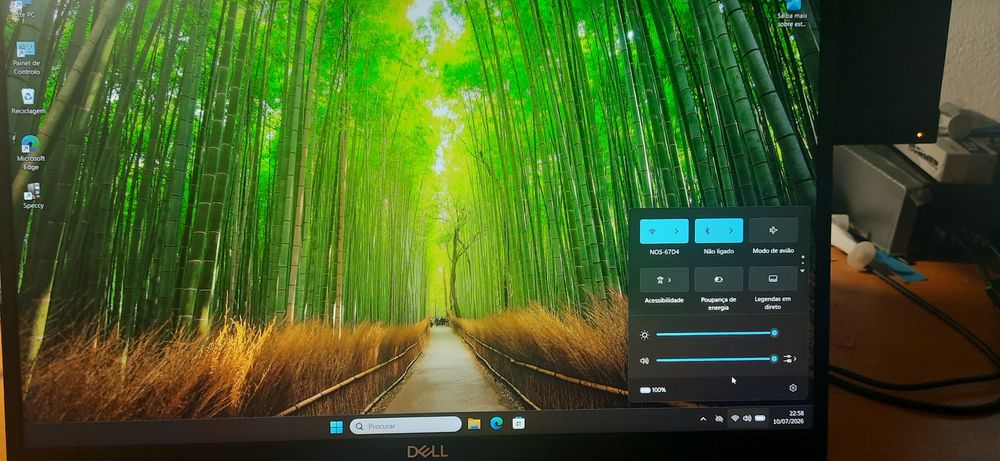Open Microsoft Store from the taskbar
This screenshot has height=461, width=1000.
(518, 423)
